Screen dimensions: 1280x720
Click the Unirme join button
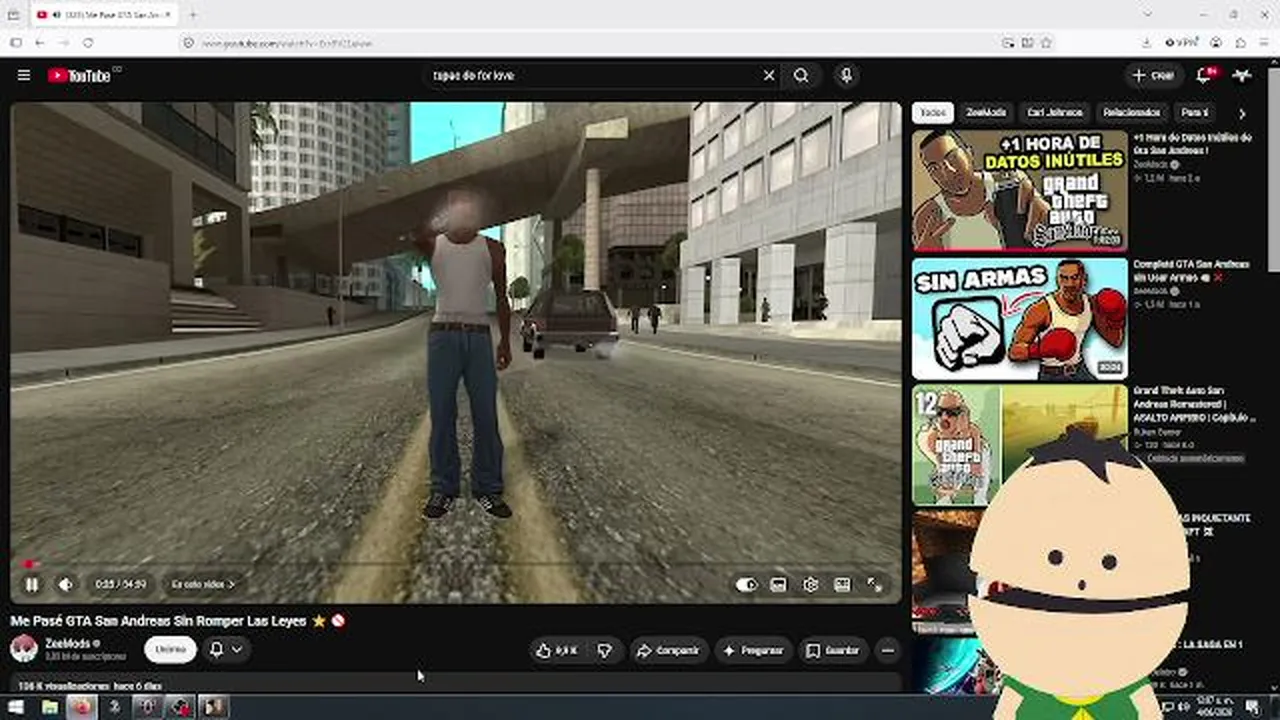coord(170,649)
